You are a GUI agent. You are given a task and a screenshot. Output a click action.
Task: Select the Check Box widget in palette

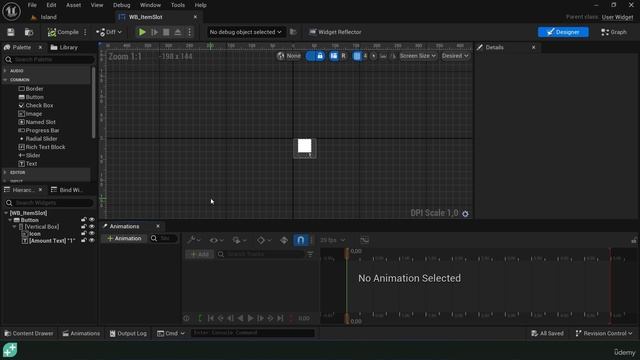(x=36, y=105)
